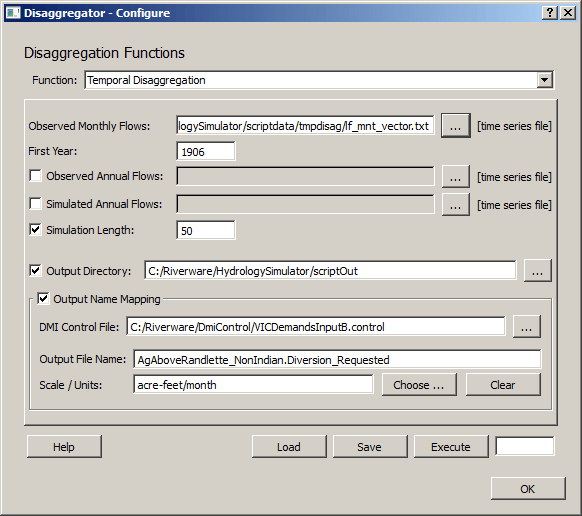The image size is (582, 516).
Task: Browse for Observed Annual Flows file
Action: (455, 177)
